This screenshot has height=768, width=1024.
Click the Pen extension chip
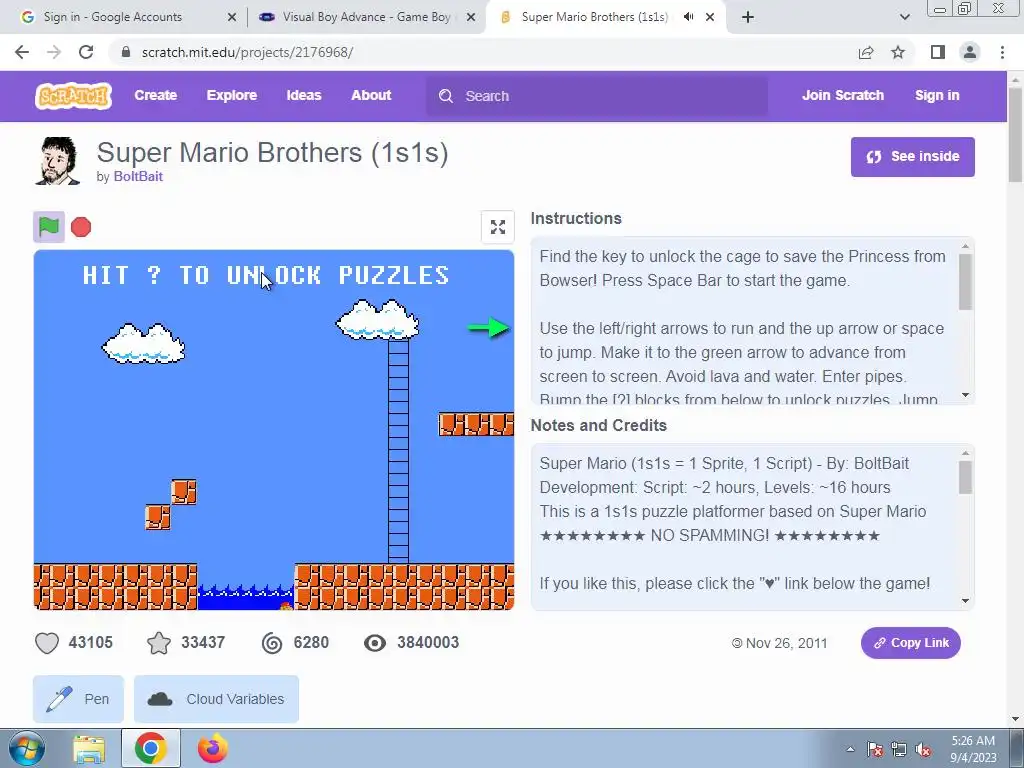pos(78,699)
